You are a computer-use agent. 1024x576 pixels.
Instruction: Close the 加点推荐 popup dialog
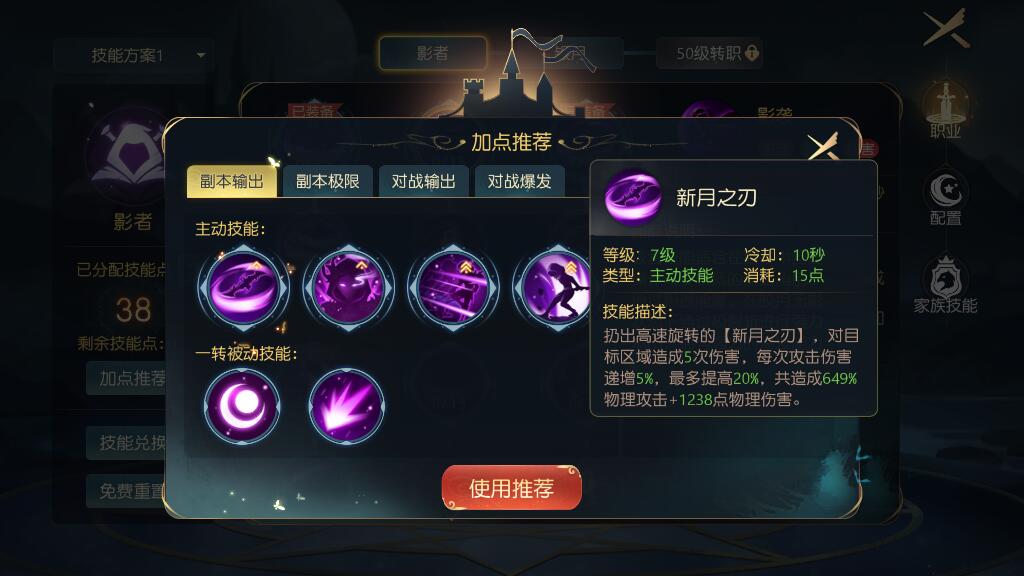pyautogui.click(x=822, y=148)
